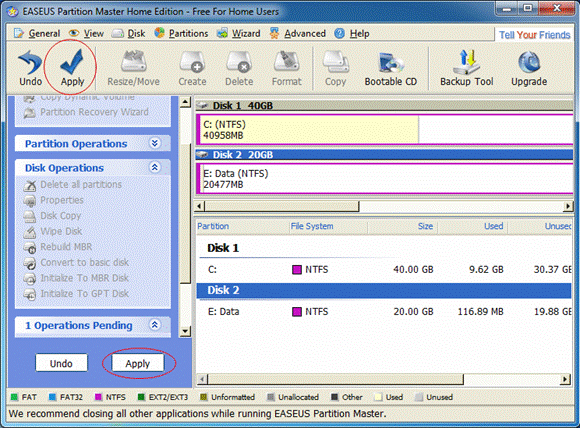Open the Help menu
Image resolution: width=580 pixels, height=428 pixels.
click(x=352, y=34)
